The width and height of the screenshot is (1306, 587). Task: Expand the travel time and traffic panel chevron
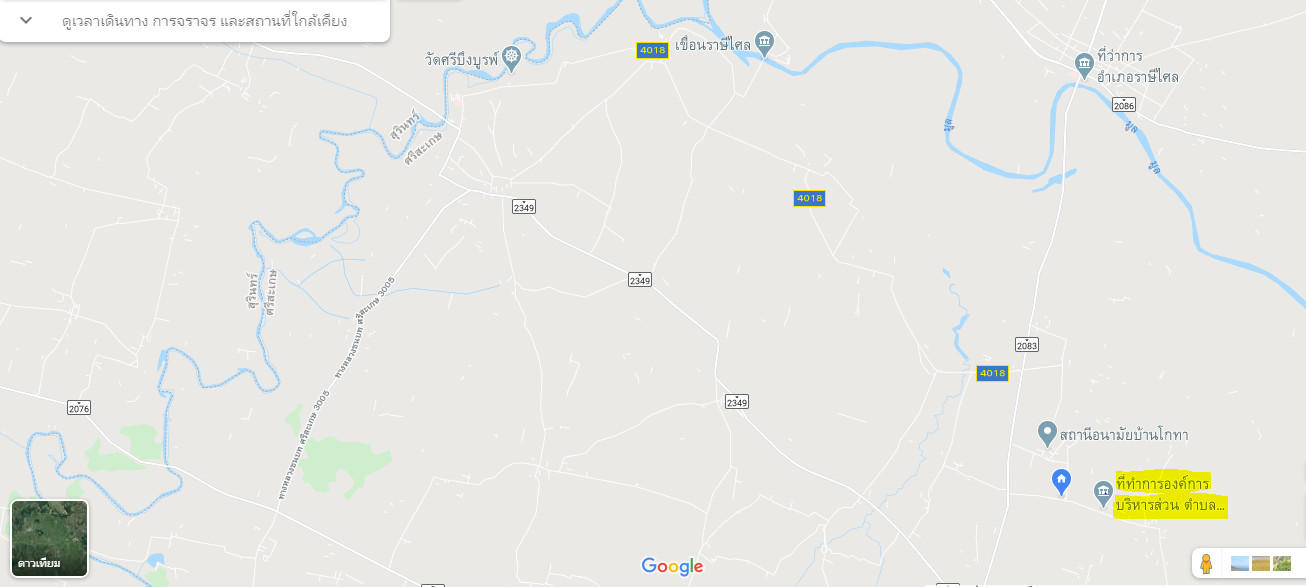(x=26, y=20)
